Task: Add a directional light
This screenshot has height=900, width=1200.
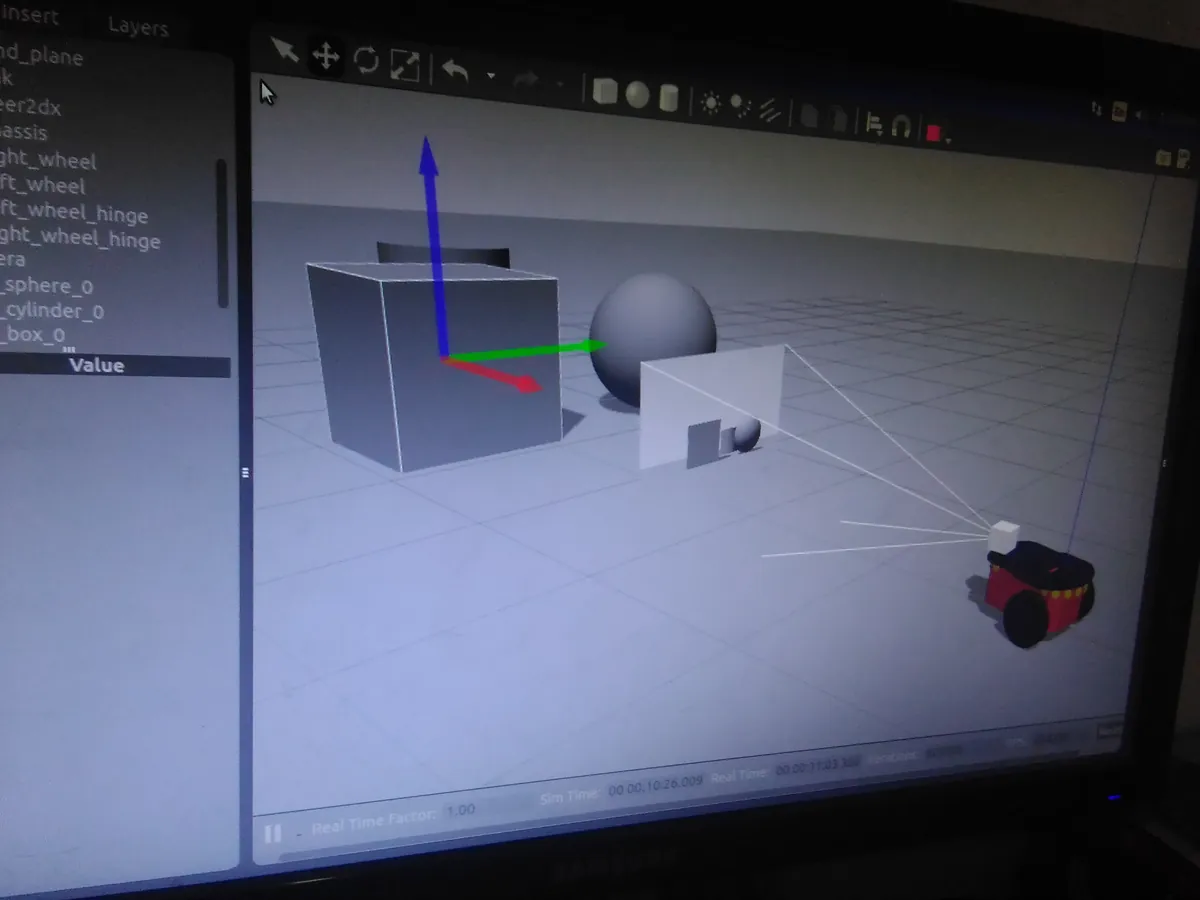Action: point(769,110)
